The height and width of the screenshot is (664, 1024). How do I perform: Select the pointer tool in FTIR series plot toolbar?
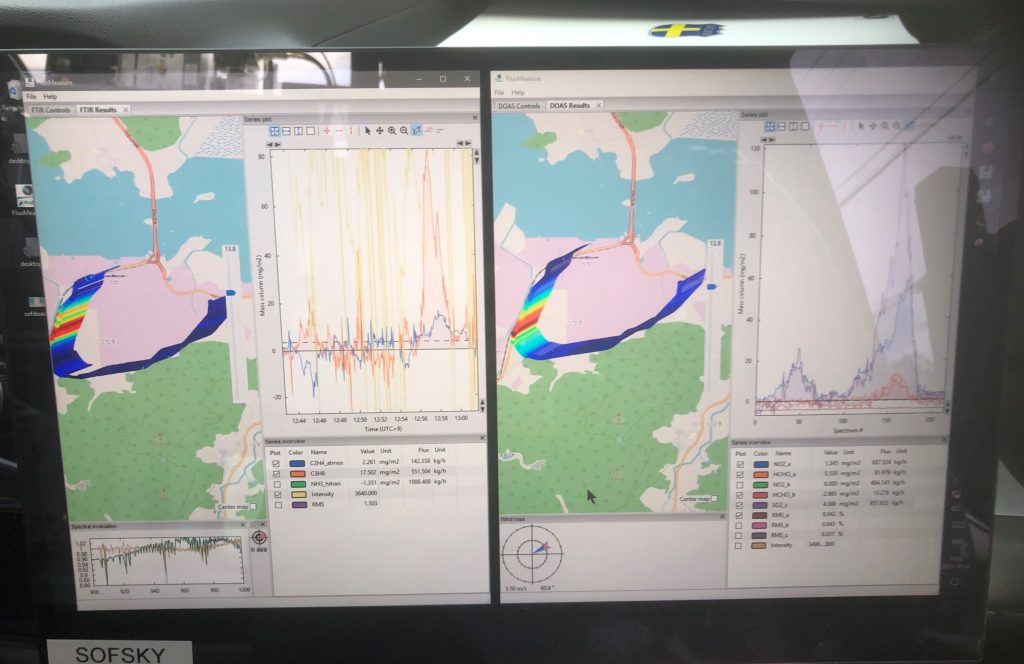(x=367, y=131)
